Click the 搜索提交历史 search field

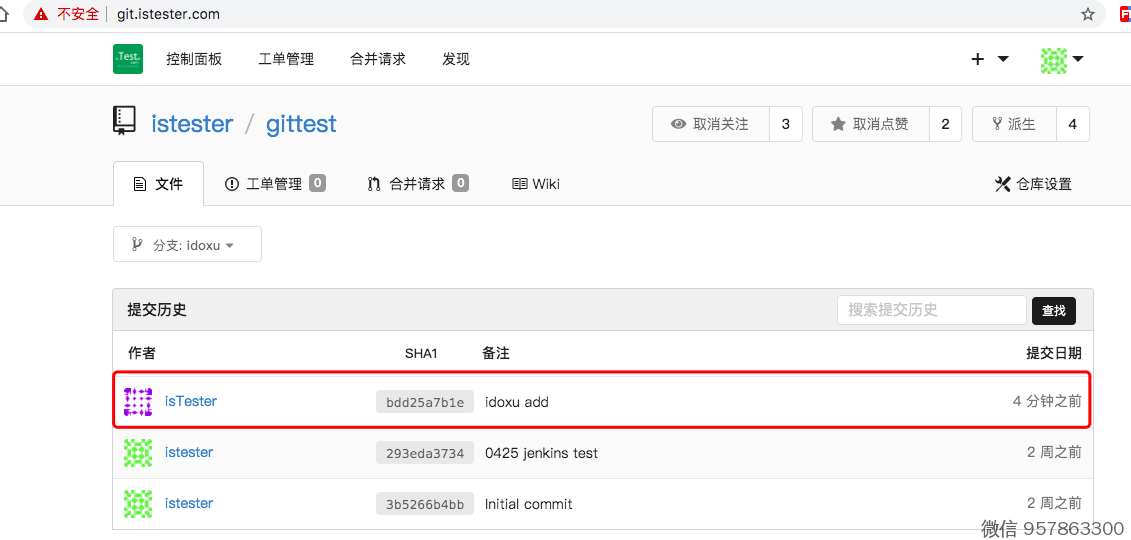tap(931, 310)
